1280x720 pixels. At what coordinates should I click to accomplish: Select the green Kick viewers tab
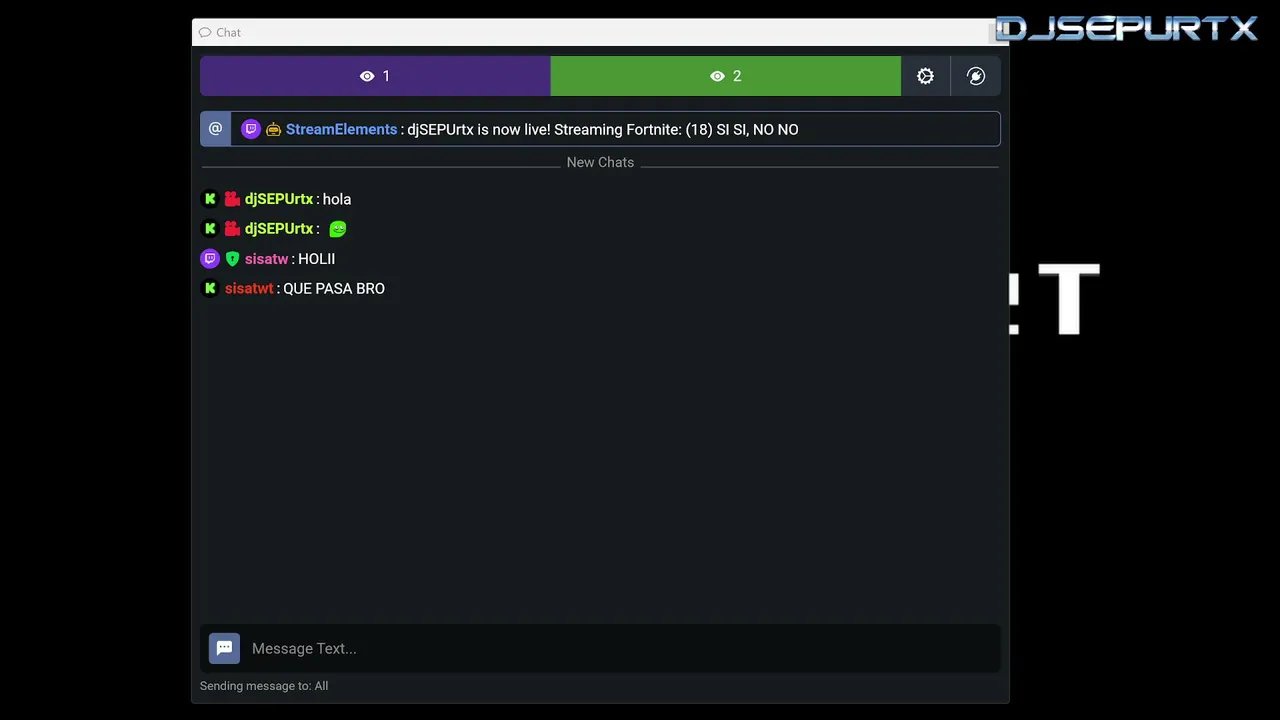click(726, 76)
